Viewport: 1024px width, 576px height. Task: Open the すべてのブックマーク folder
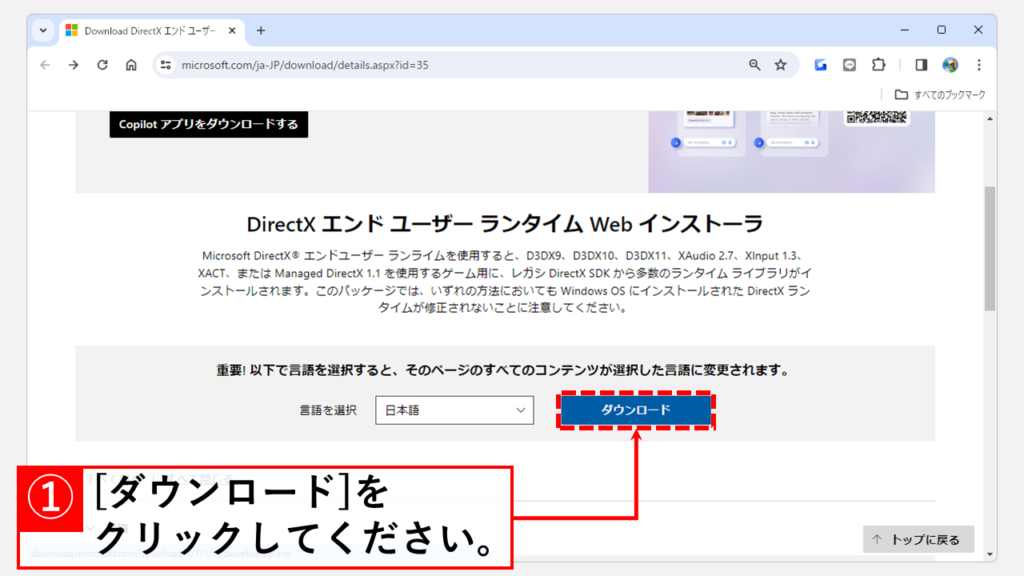click(x=940, y=94)
